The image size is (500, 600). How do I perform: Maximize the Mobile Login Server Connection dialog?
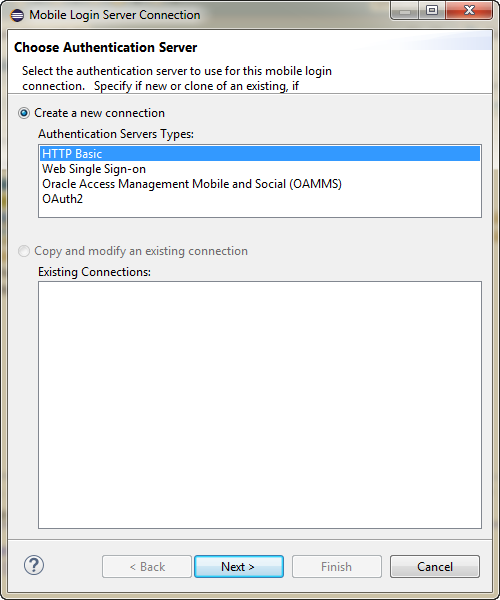[432, 11]
